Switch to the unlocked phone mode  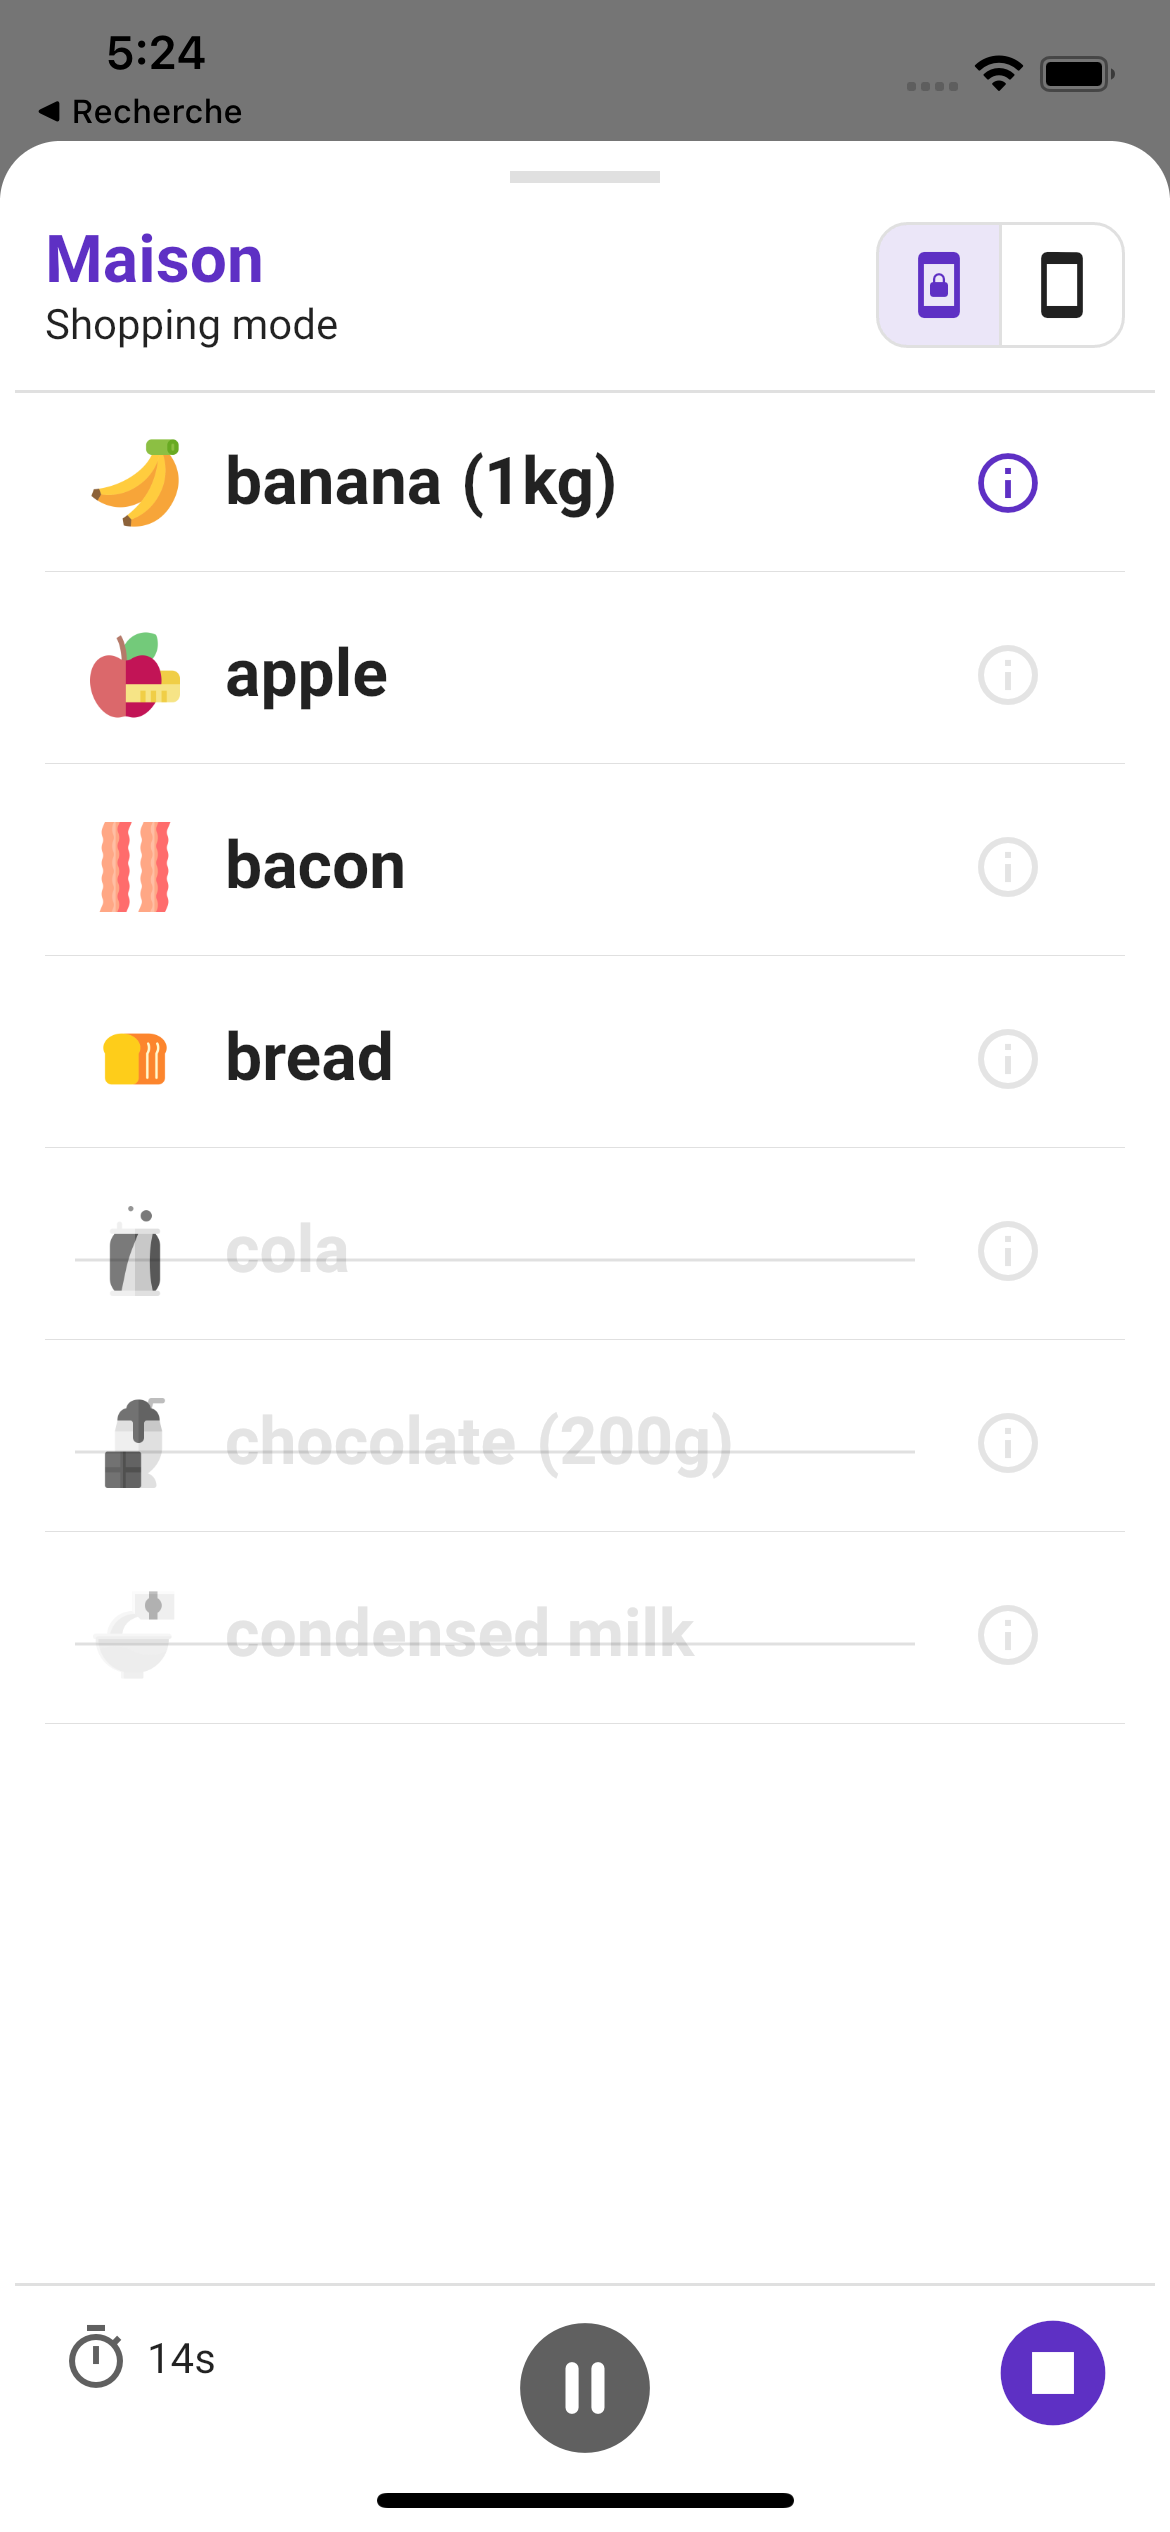1061,285
